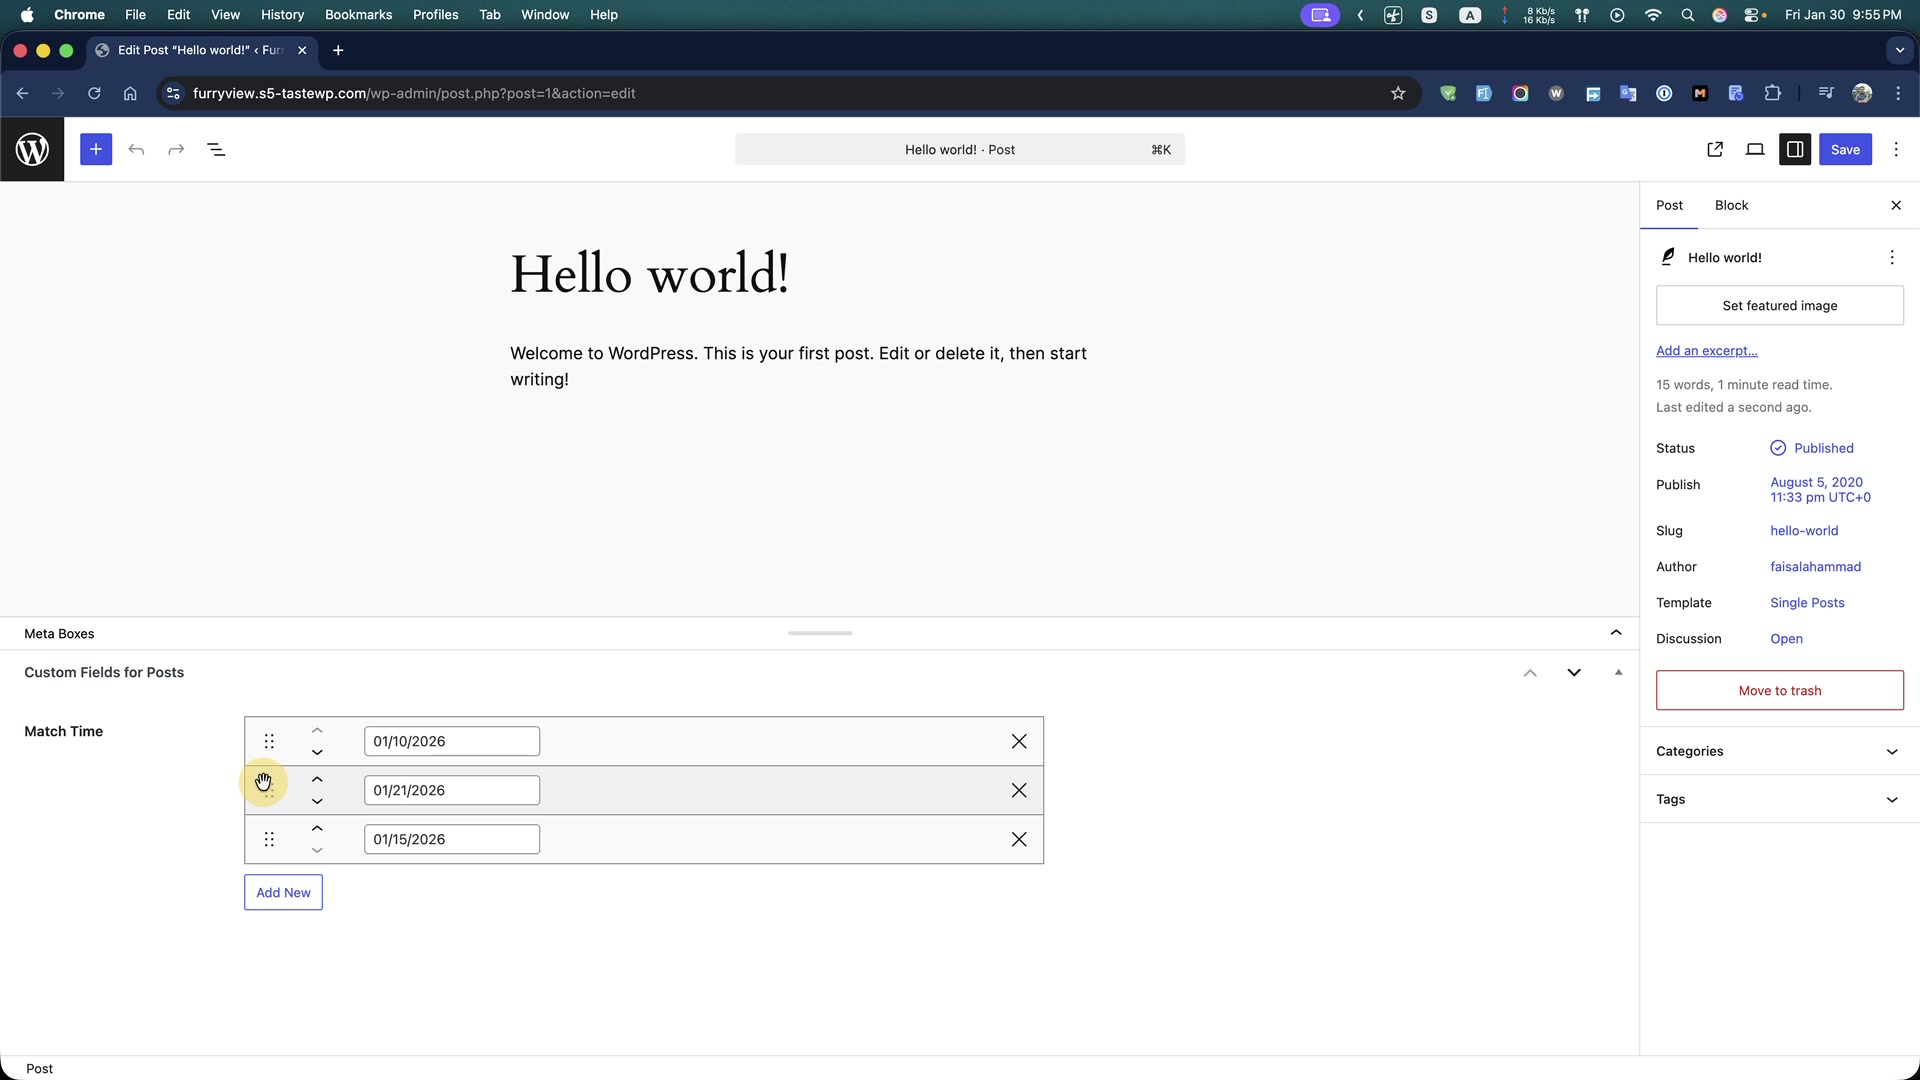Click the Add an excerpt link
Image resolution: width=1920 pixels, height=1080 pixels.
point(1706,351)
